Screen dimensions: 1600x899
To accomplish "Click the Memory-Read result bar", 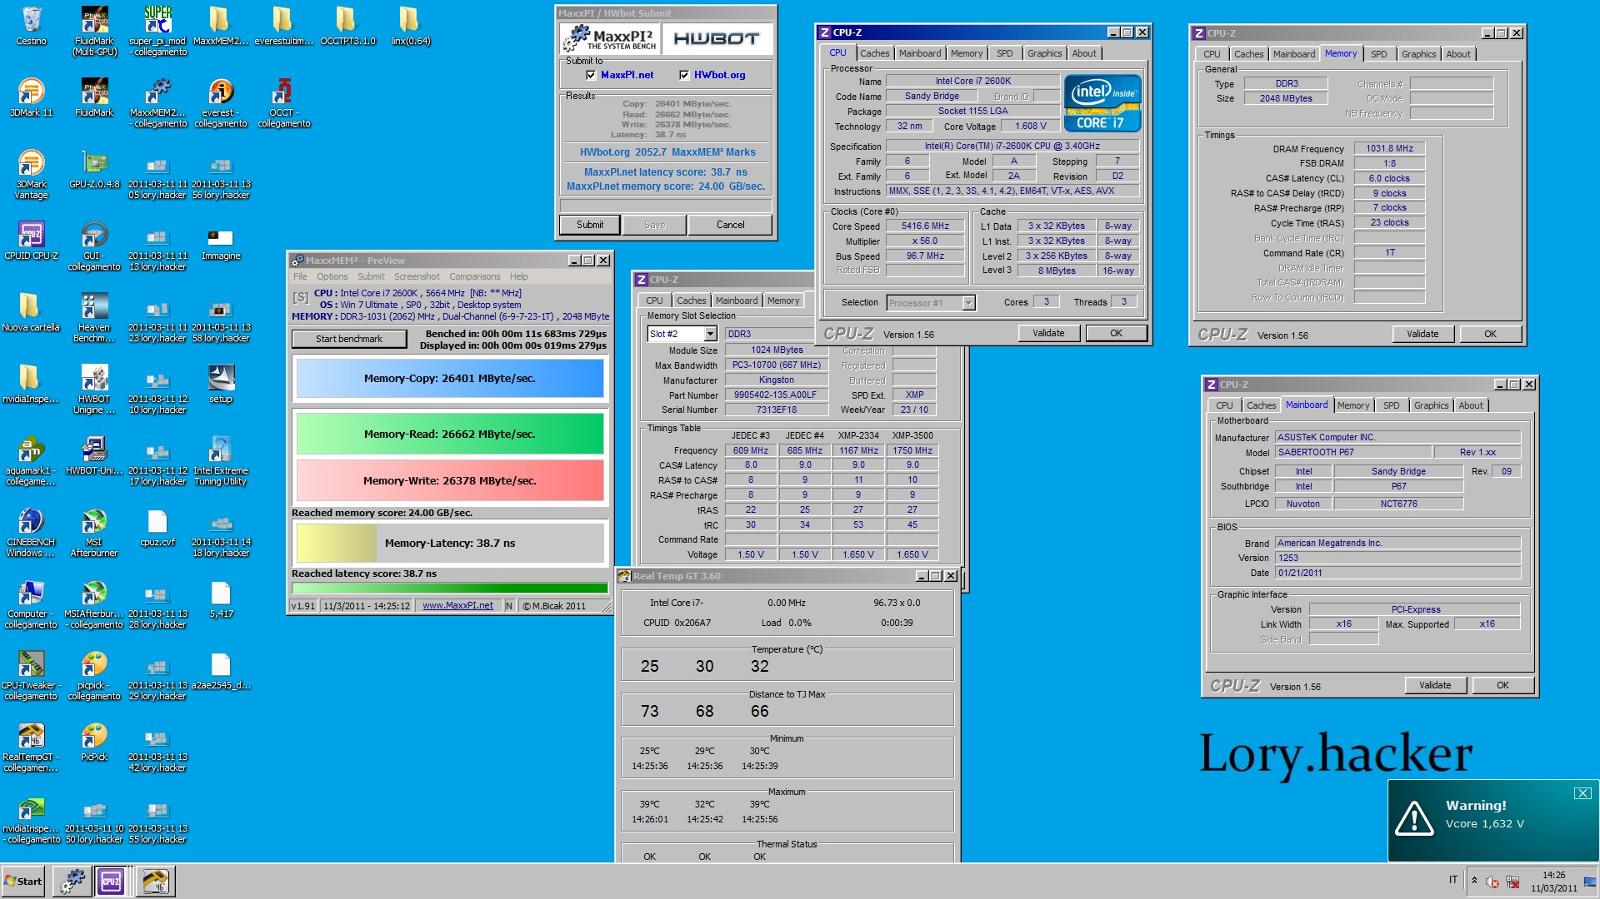I will tap(450, 434).
